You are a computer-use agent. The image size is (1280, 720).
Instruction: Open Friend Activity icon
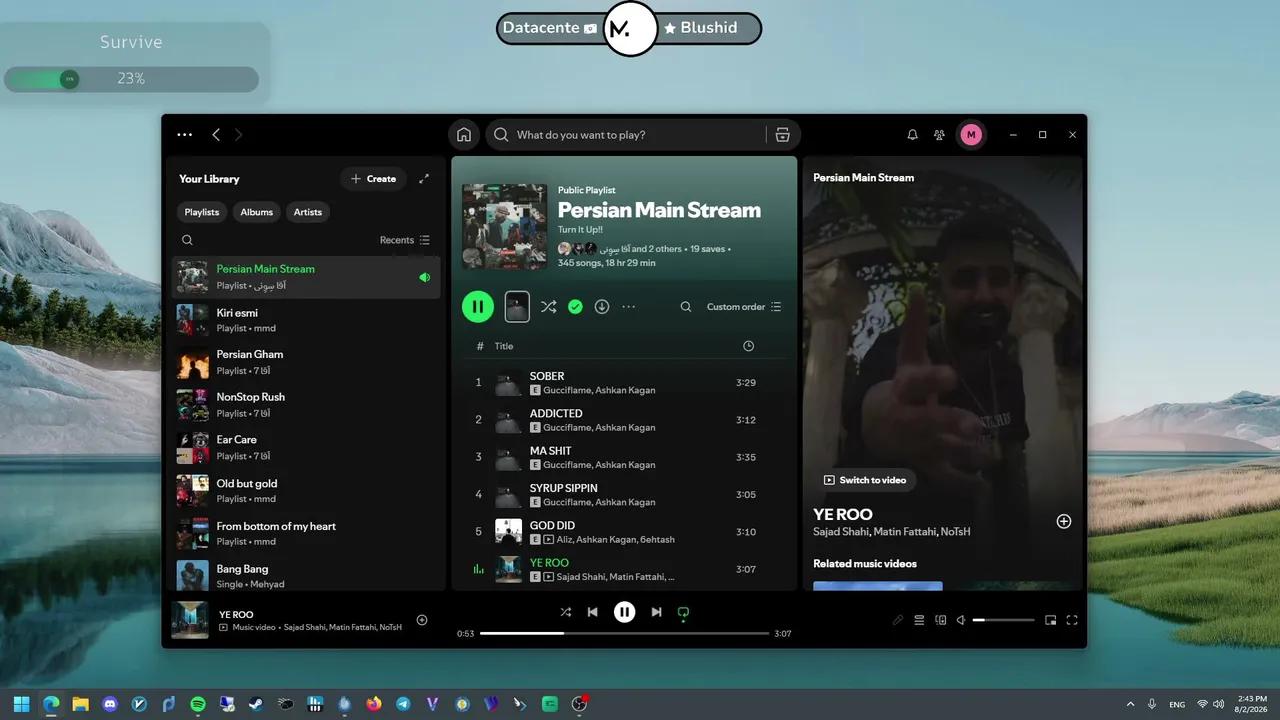click(939, 135)
